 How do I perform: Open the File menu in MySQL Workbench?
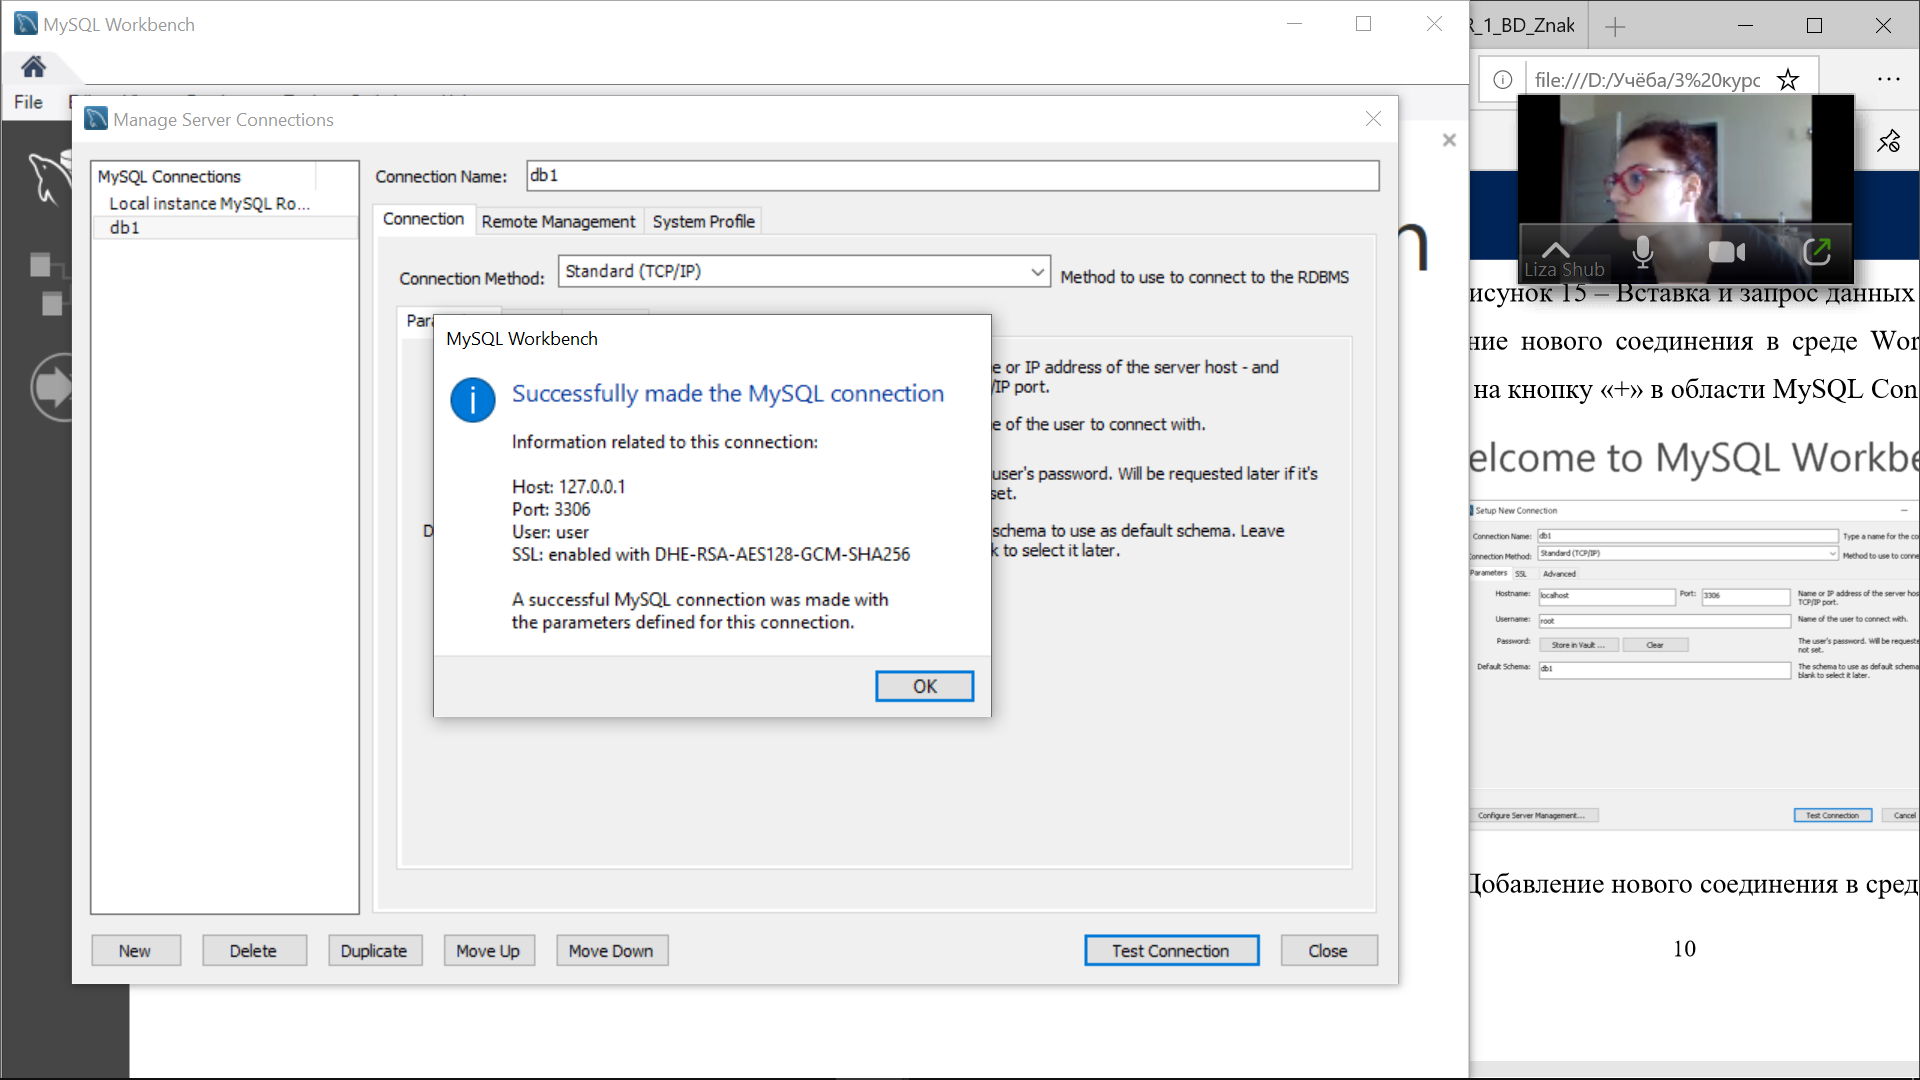click(x=28, y=102)
